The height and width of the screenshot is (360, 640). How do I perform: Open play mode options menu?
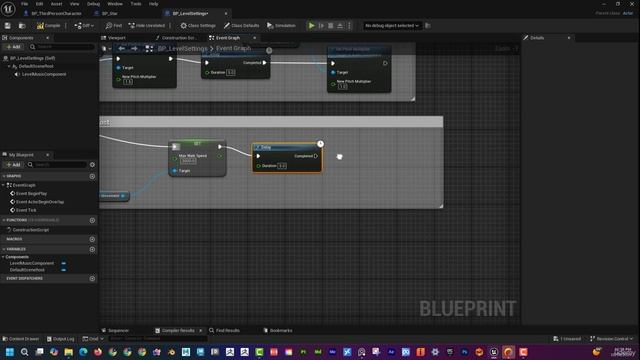pos(349,26)
